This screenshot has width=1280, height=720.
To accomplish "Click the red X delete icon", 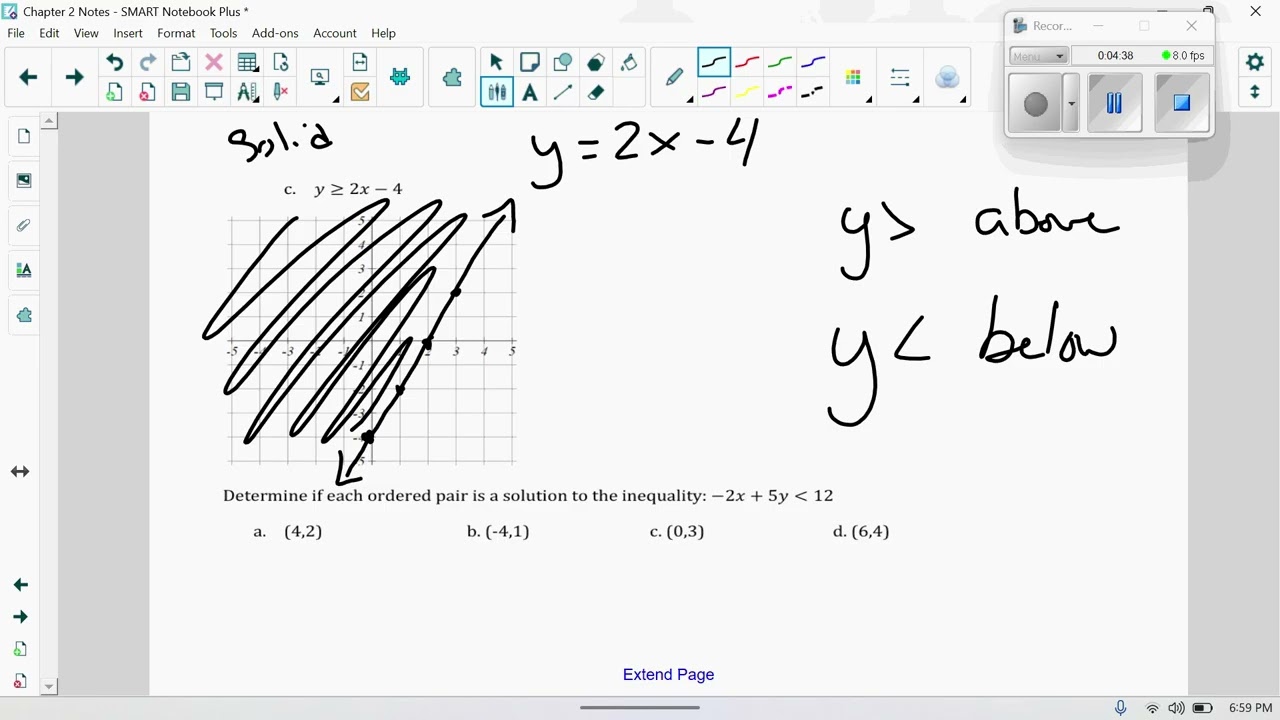I will click(213, 63).
